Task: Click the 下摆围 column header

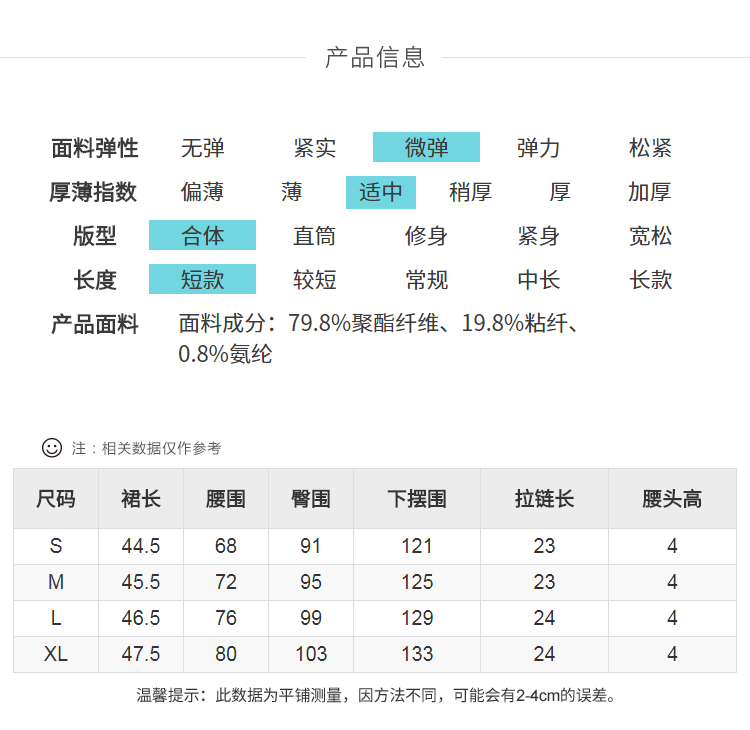Action: tap(417, 498)
